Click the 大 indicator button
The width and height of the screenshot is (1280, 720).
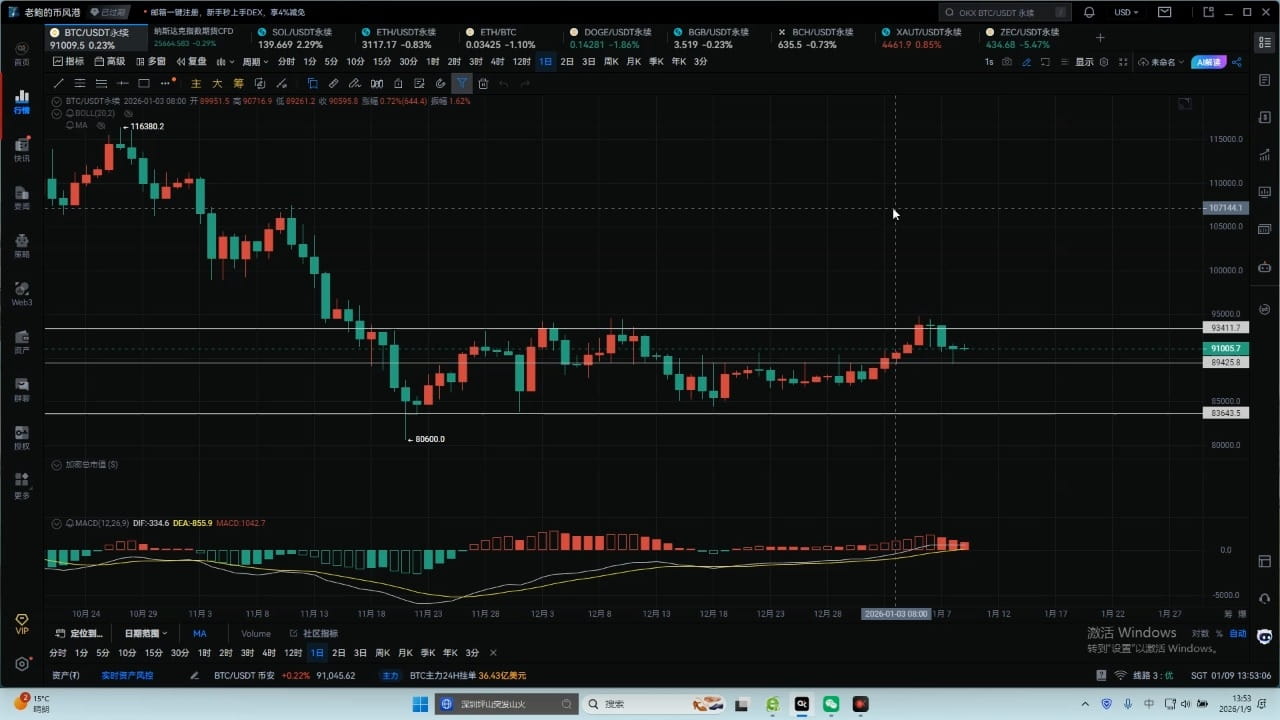click(x=217, y=84)
